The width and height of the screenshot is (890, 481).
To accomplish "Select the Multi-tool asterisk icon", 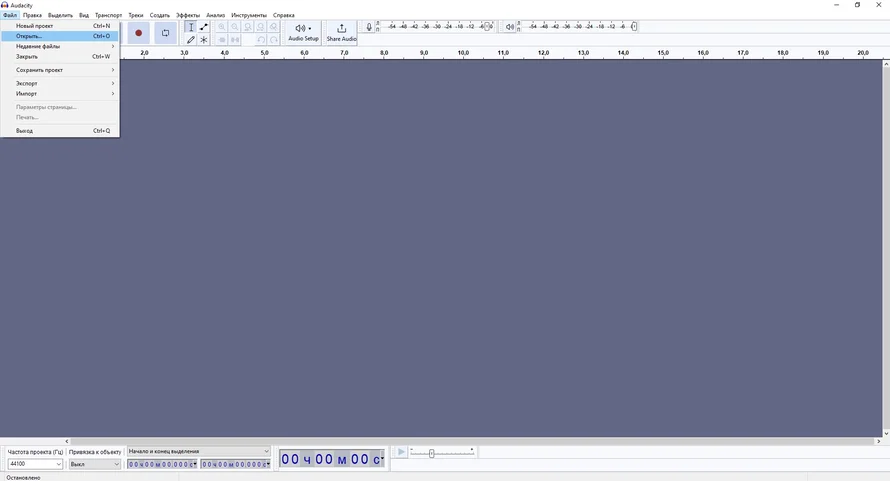I will point(204,40).
